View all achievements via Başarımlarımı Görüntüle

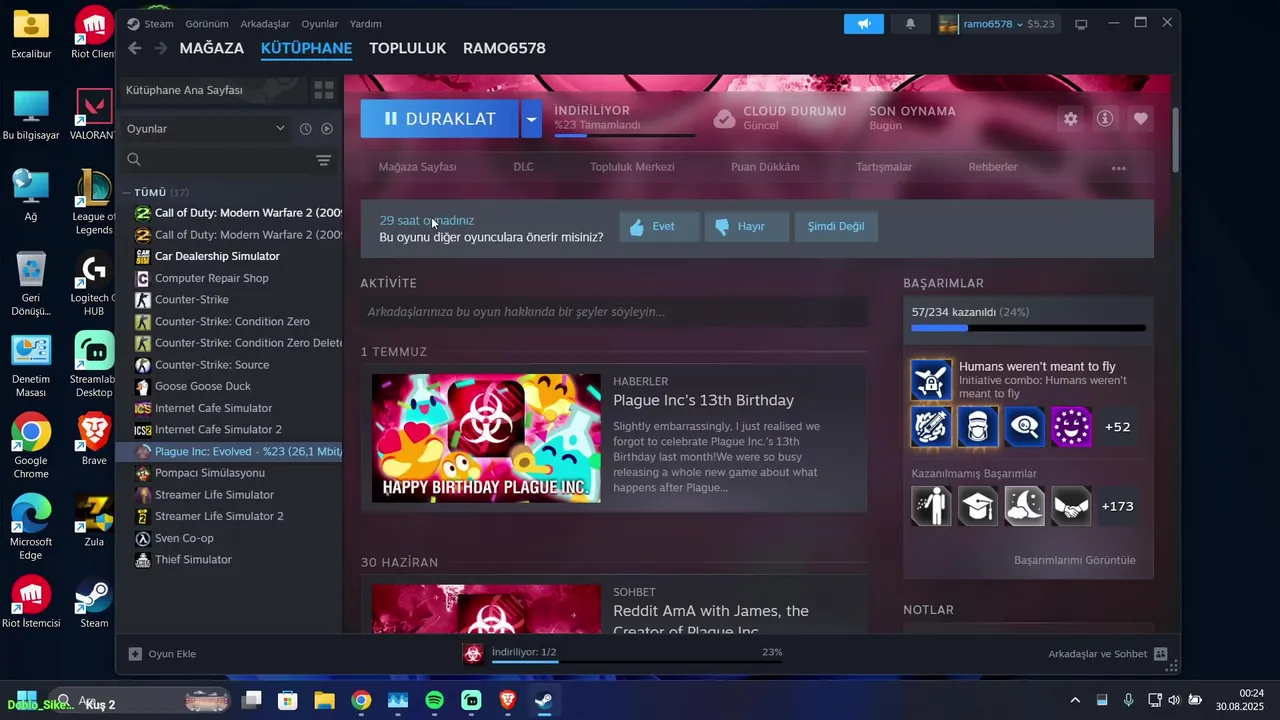pos(1075,560)
